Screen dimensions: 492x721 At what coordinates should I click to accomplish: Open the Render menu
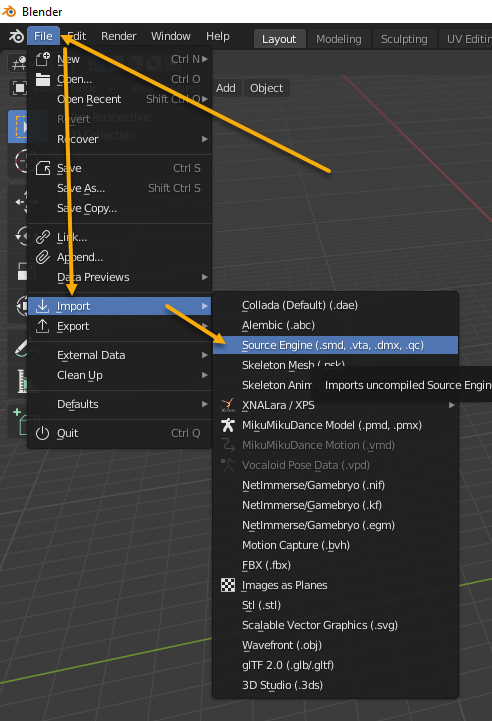point(119,36)
